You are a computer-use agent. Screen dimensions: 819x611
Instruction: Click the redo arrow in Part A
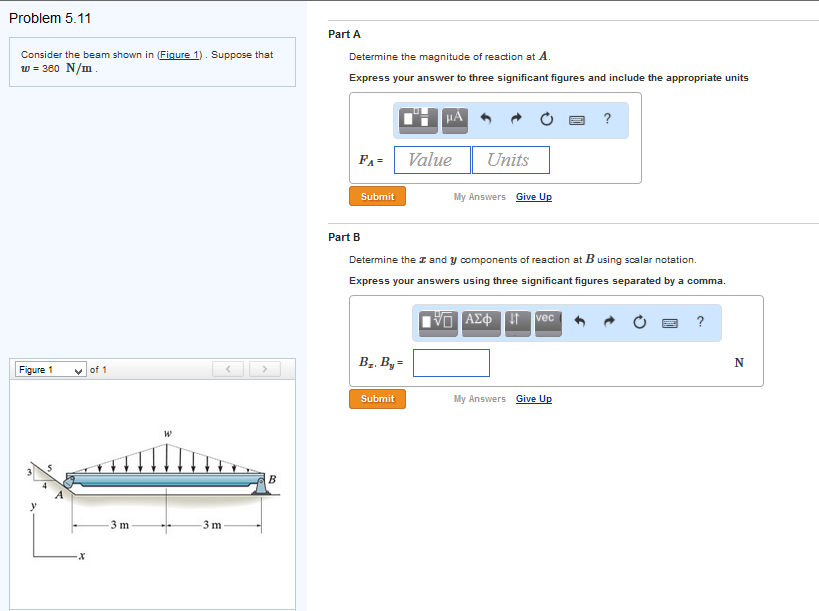point(517,120)
